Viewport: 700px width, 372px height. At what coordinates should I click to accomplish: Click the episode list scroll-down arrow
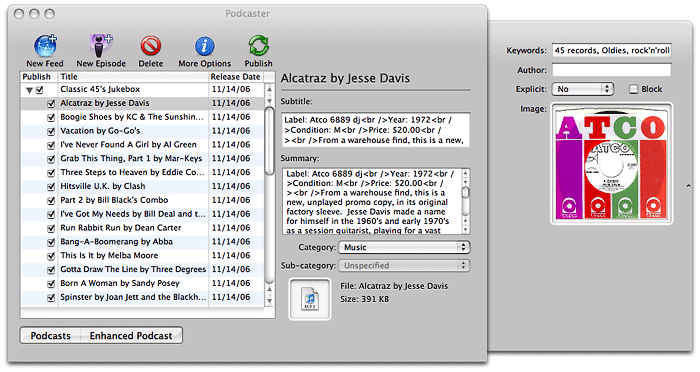pos(269,301)
